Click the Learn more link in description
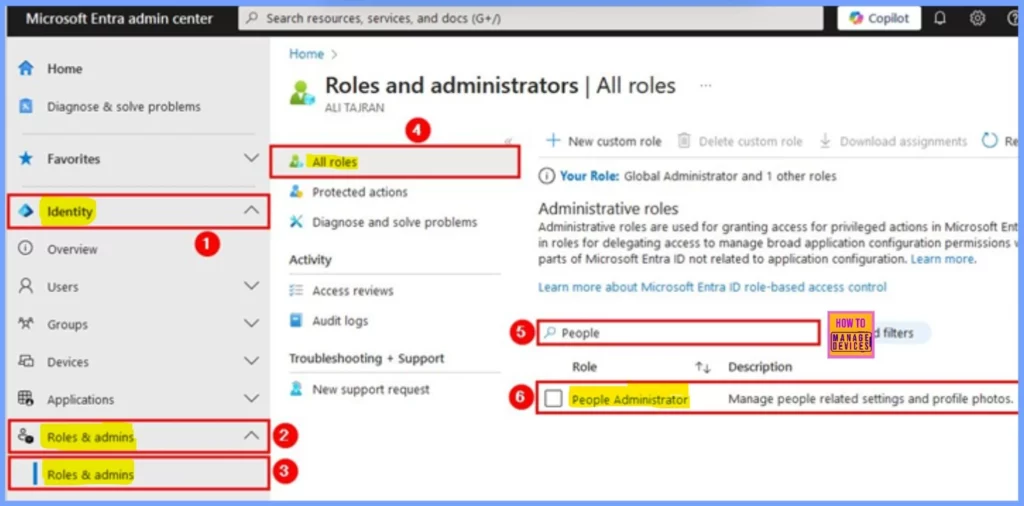 [x=942, y=259]
